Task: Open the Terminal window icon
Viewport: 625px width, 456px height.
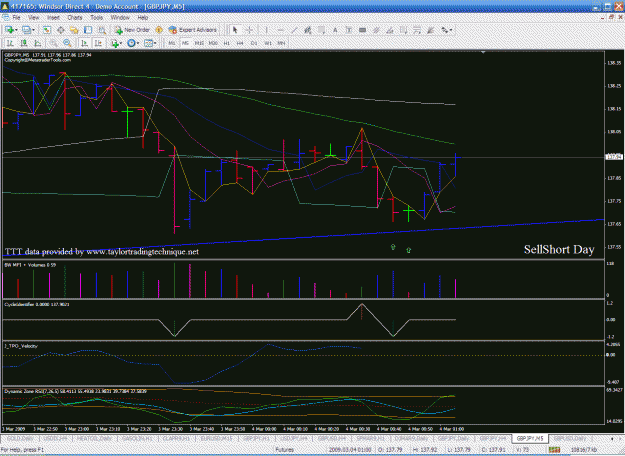Action: tap(88, 30)
